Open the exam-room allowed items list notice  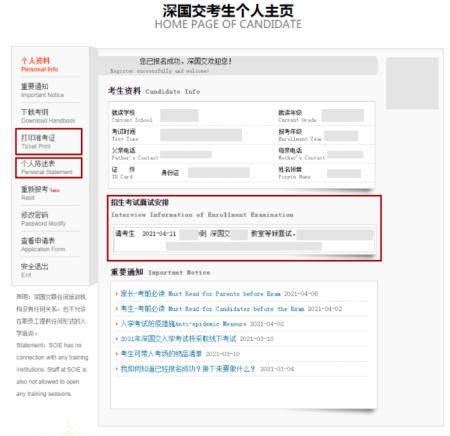180,354
